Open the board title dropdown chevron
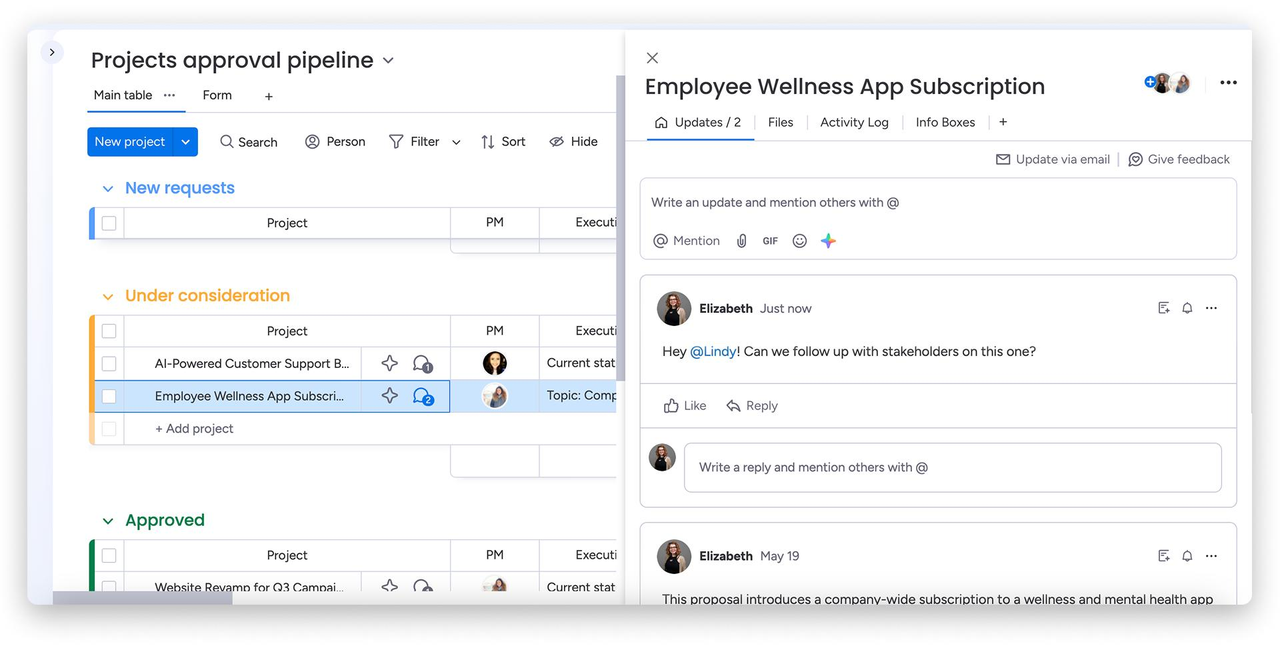The width and height of the screenshot is (1280, 648). 388,61
